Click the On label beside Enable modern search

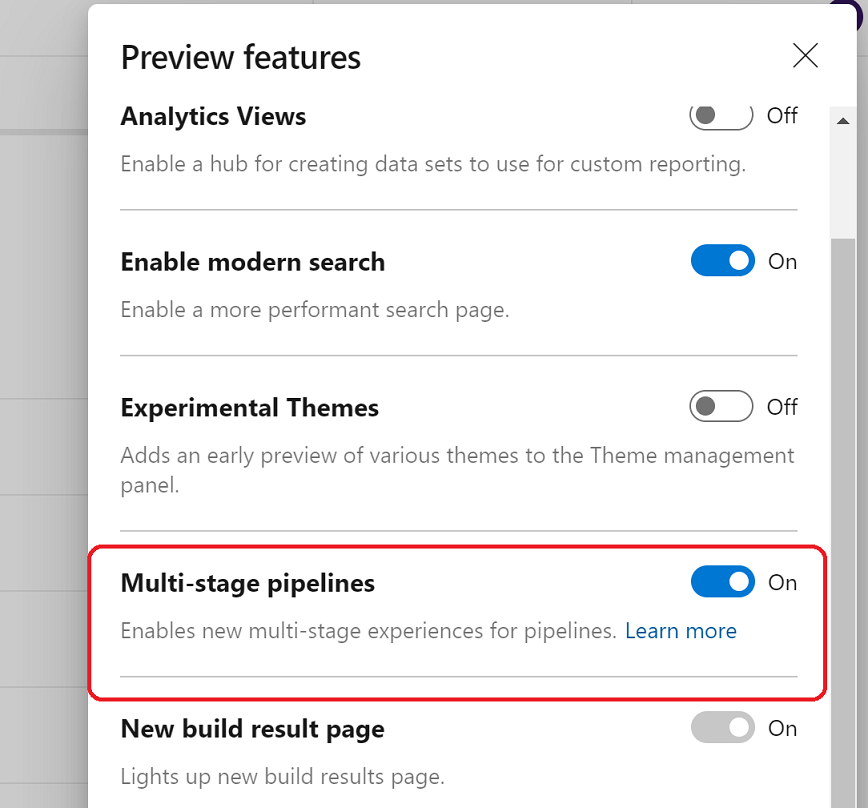click(x=782, y=261)
